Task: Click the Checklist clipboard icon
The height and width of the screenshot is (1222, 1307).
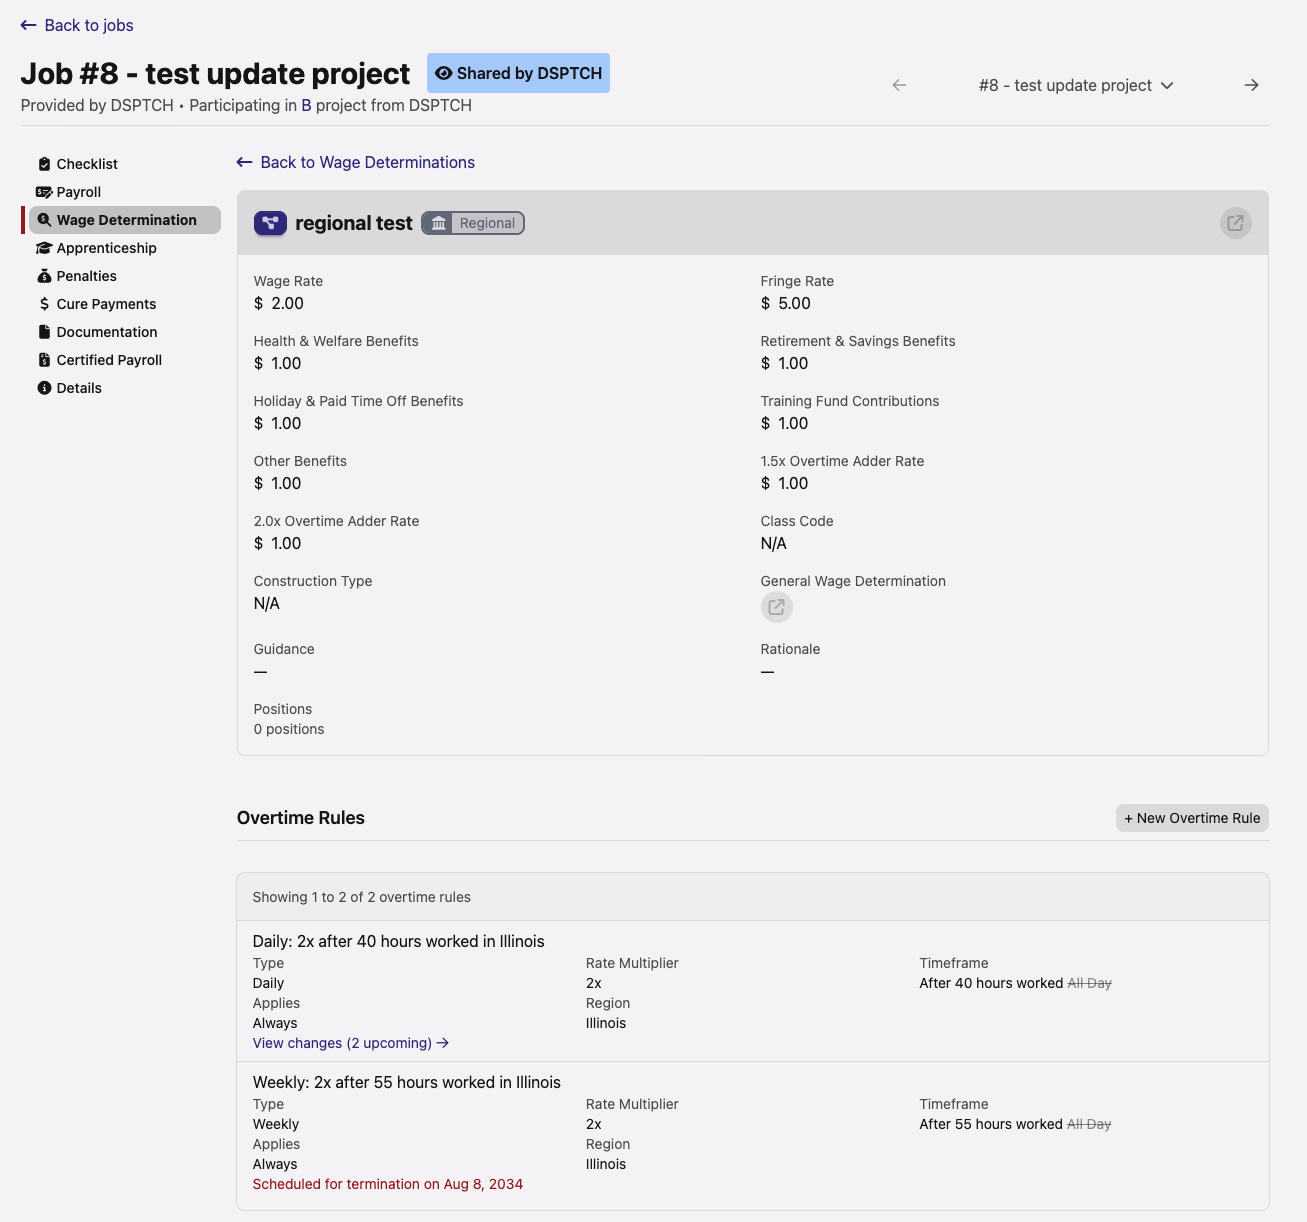Action: (44, 164)
